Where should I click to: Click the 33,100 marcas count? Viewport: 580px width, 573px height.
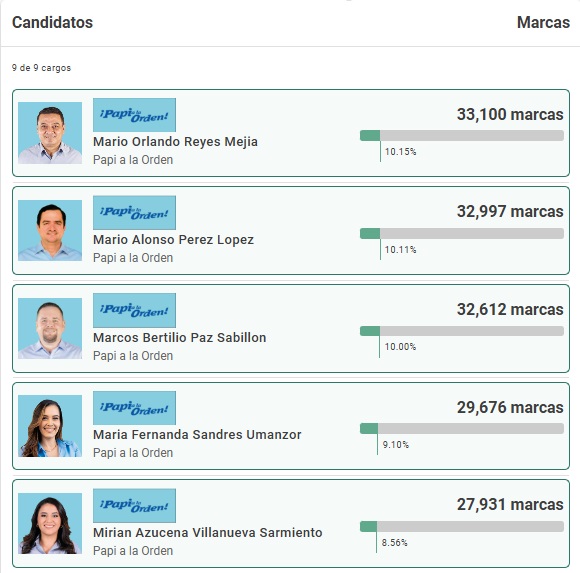coord(510,114)
